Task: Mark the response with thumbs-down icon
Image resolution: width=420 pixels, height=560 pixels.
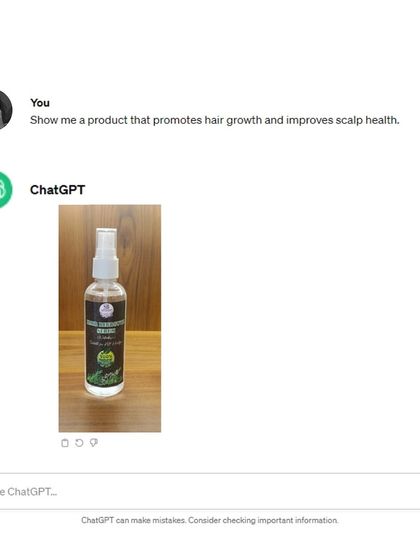Action: click(94, 443)
